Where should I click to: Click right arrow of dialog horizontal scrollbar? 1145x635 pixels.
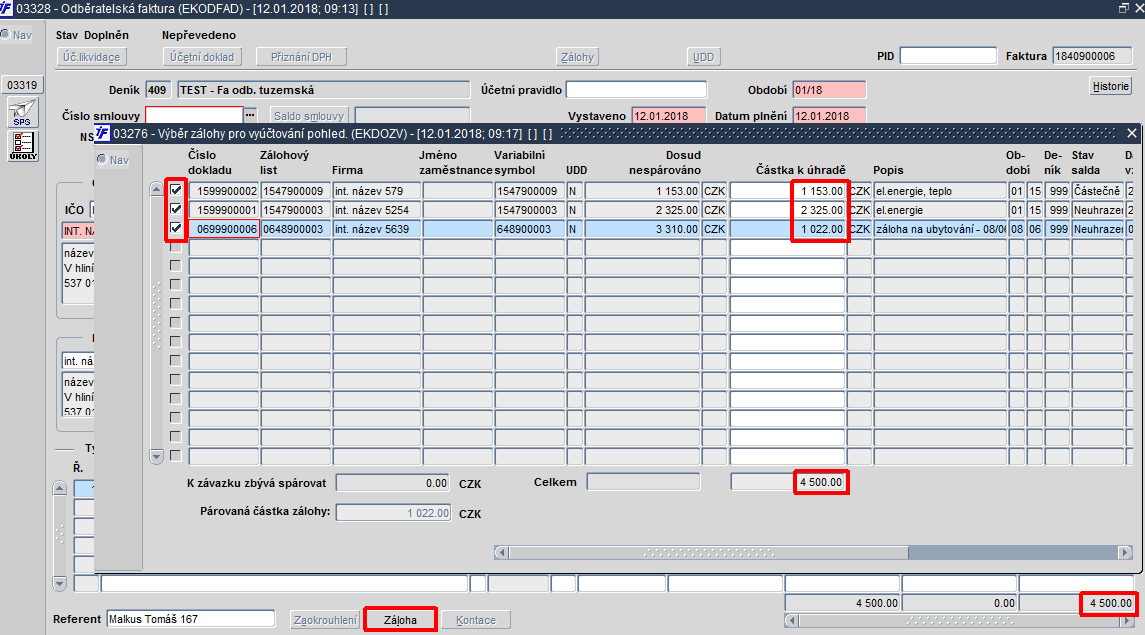1125,553
